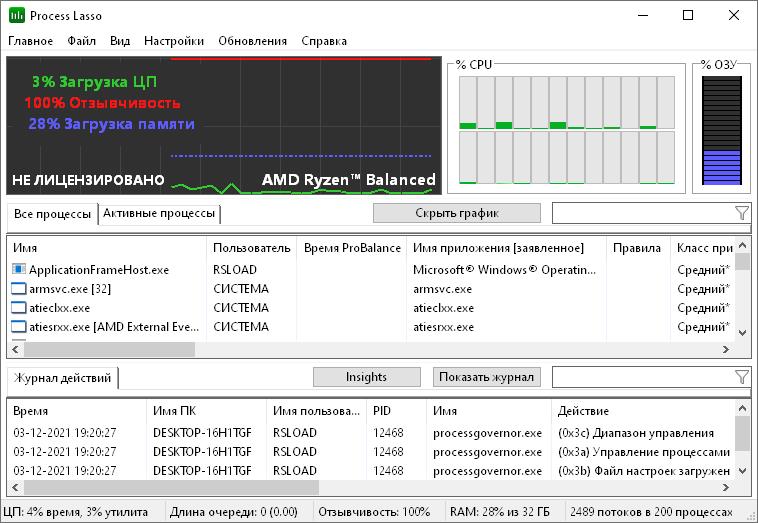Screen dimensions: 758x523
Task: Click the process list filter funnel icon
Action: point(741,213)
